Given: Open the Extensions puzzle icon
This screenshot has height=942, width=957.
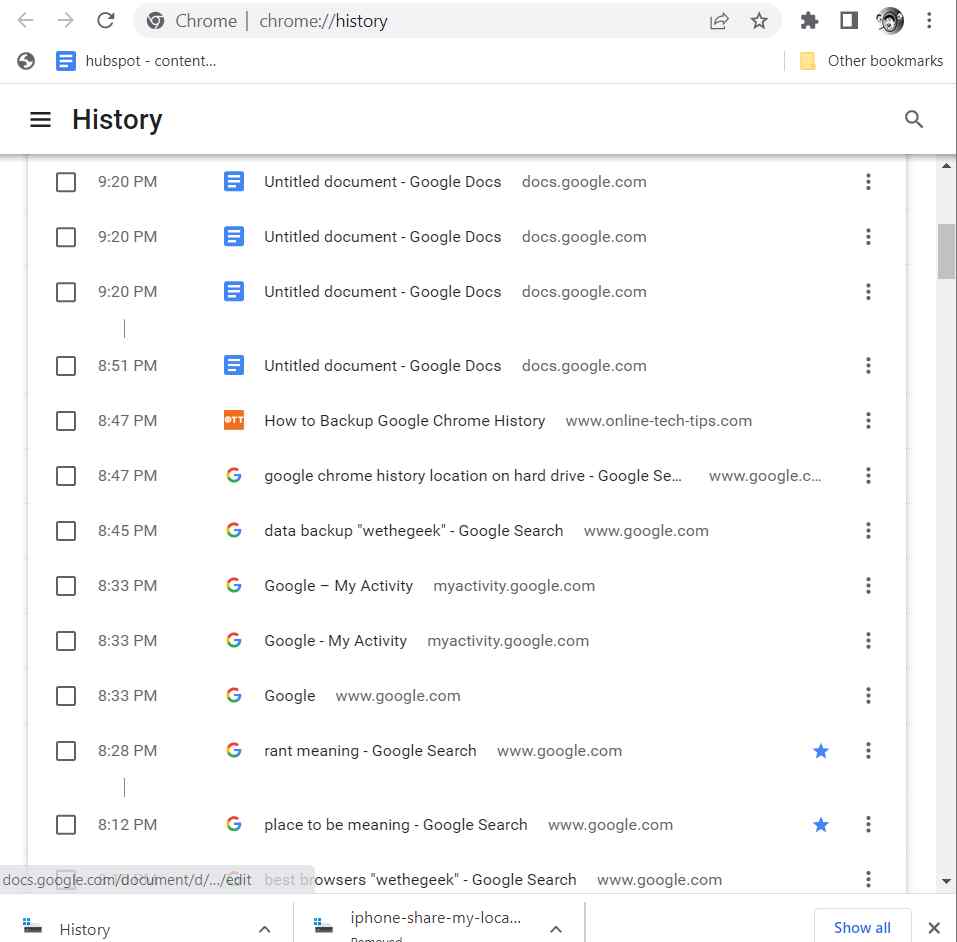Looking at the screenshot, I should click(809, 21).
